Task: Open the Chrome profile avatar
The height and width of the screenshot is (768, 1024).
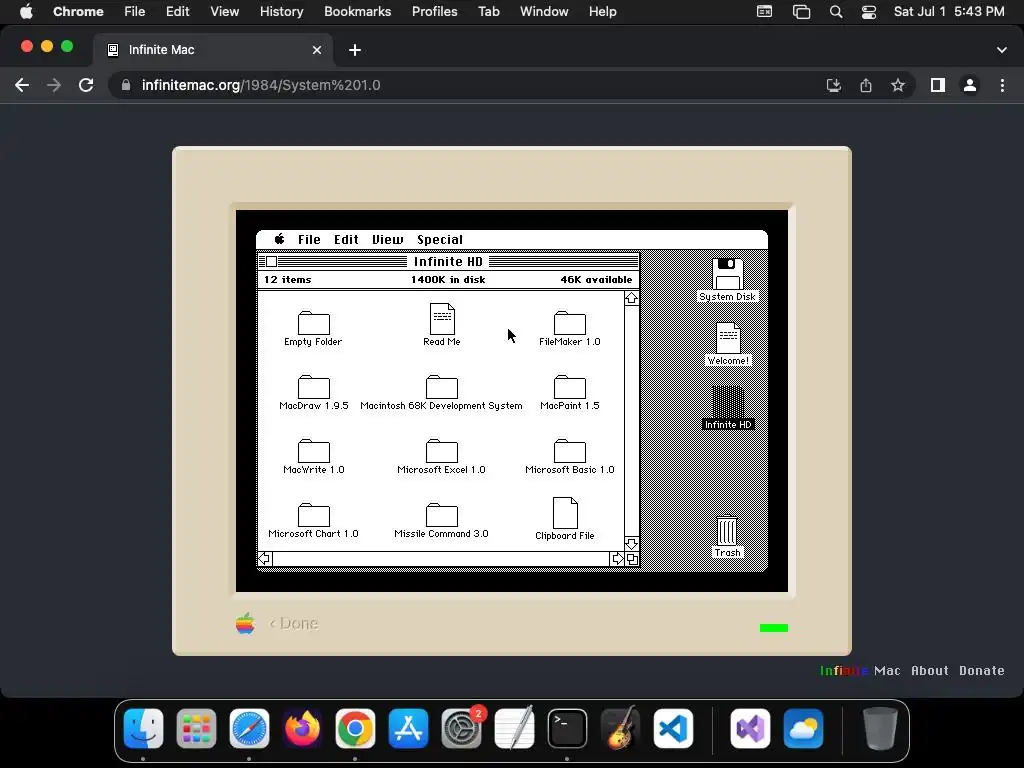Action: 970,85
